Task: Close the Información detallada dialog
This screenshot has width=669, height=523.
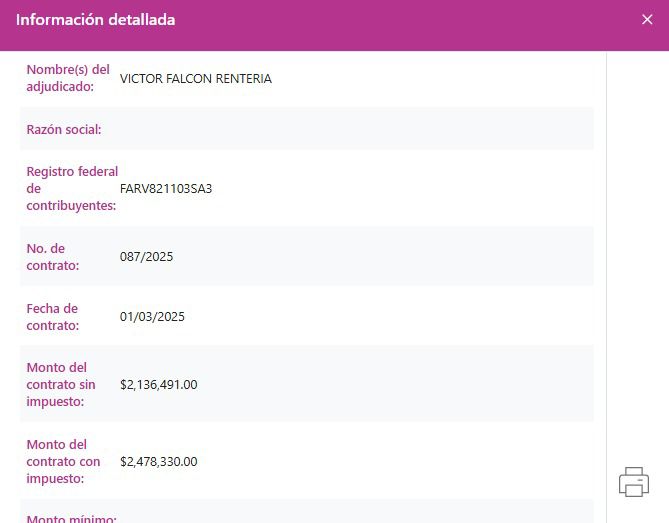Action: pos(647,20)
